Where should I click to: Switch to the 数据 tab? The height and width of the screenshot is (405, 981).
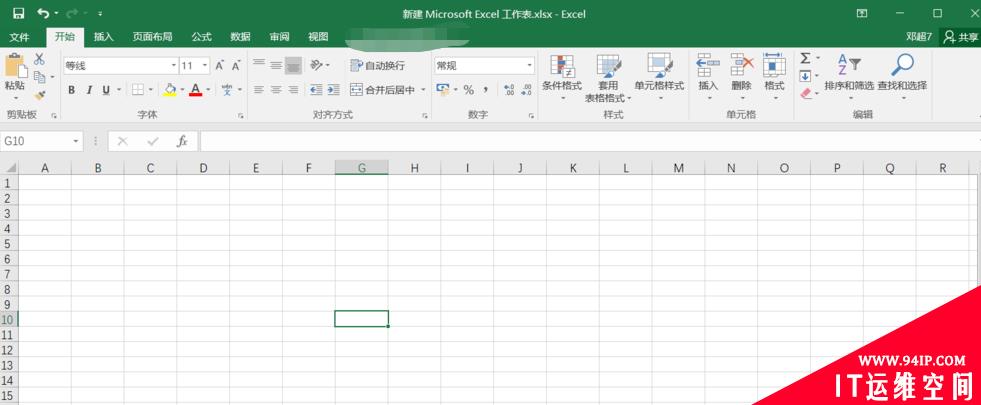coord(240,37)
